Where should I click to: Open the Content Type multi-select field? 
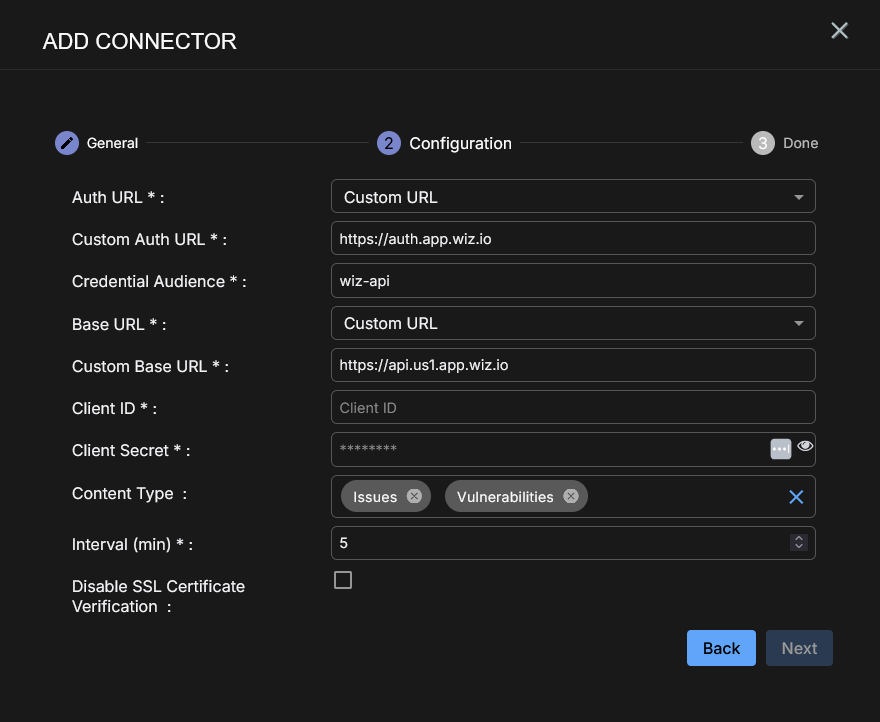click(x=680, y=497)
